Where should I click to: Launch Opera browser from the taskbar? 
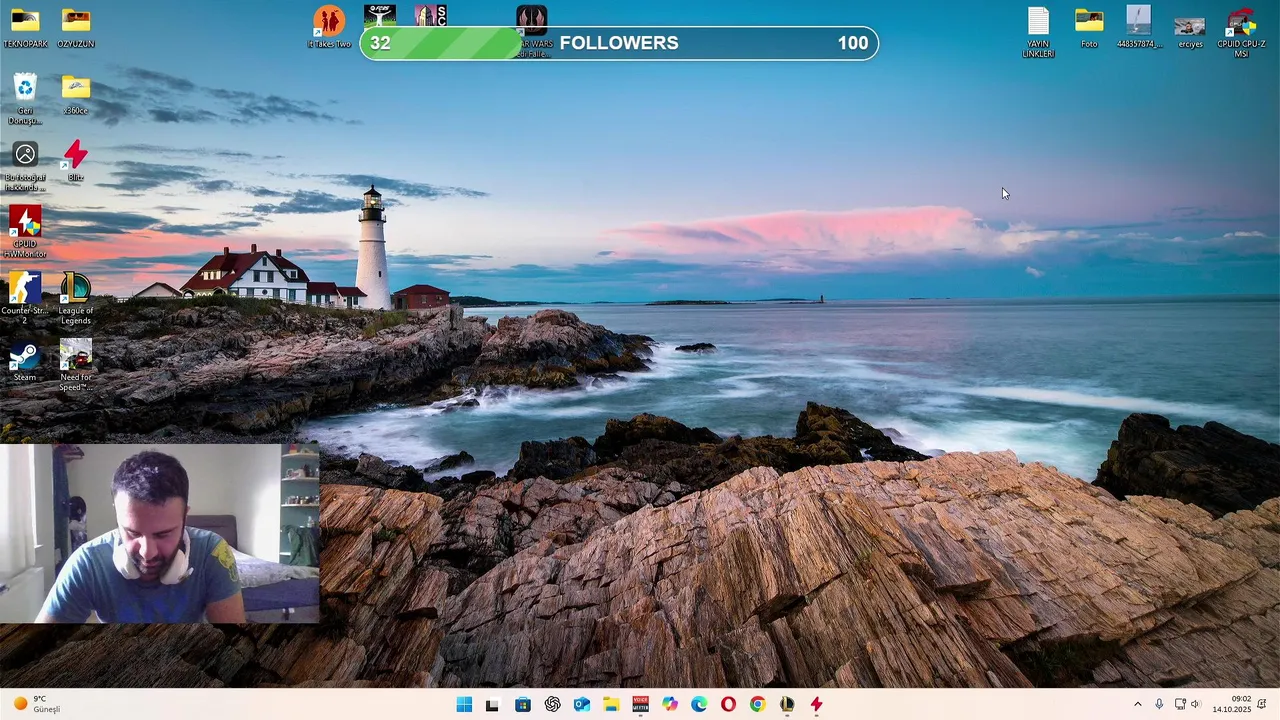pos(728,704)
